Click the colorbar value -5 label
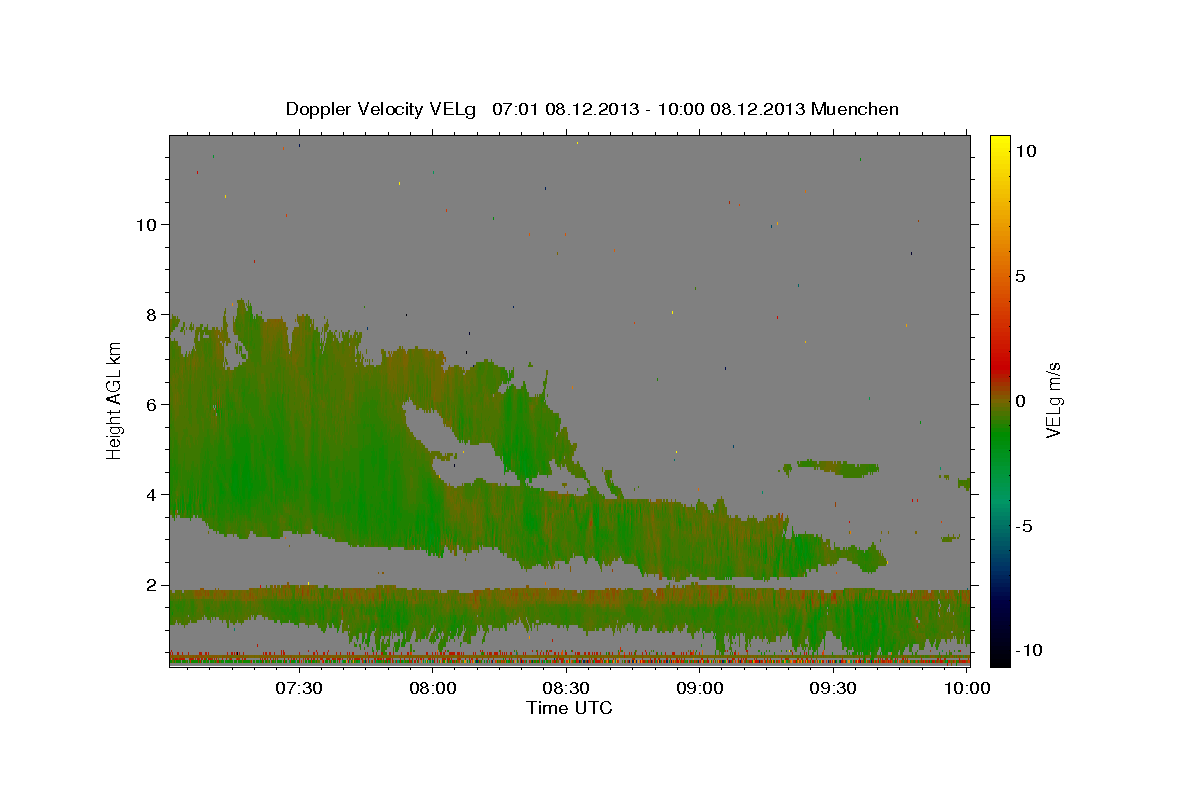Image resolution: width=1200 pixels, height=800 pixels. [x=1024, y=526]
